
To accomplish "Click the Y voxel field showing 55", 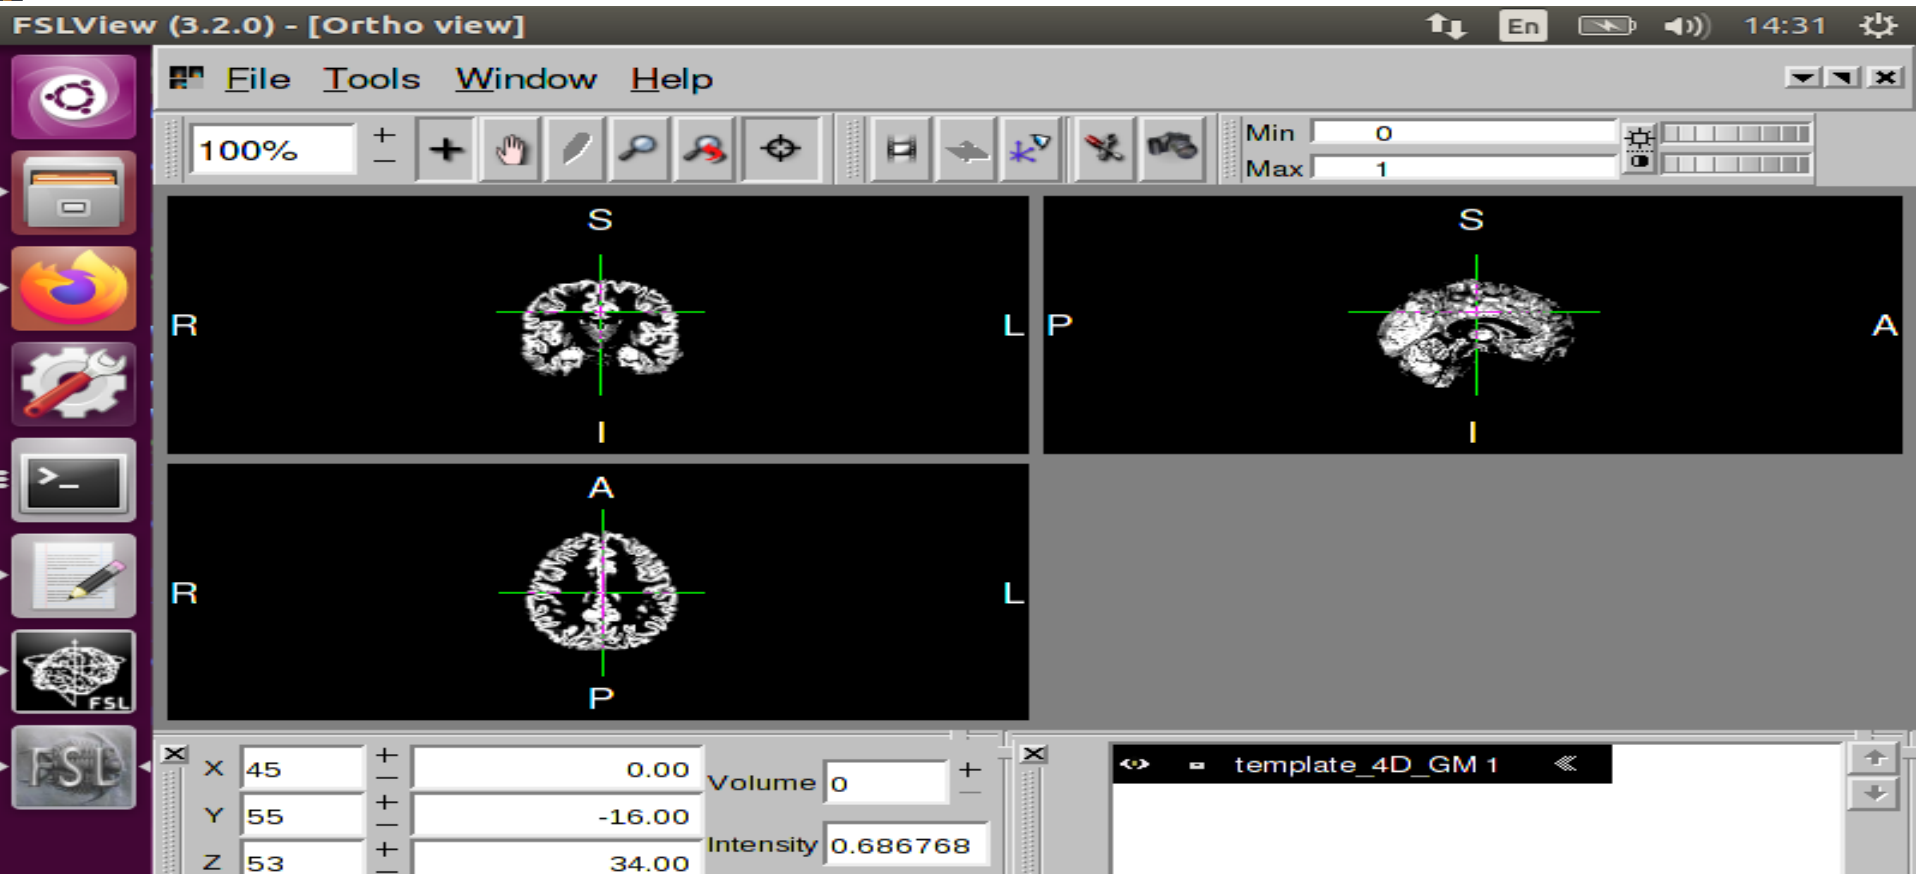I will (302, 815).
